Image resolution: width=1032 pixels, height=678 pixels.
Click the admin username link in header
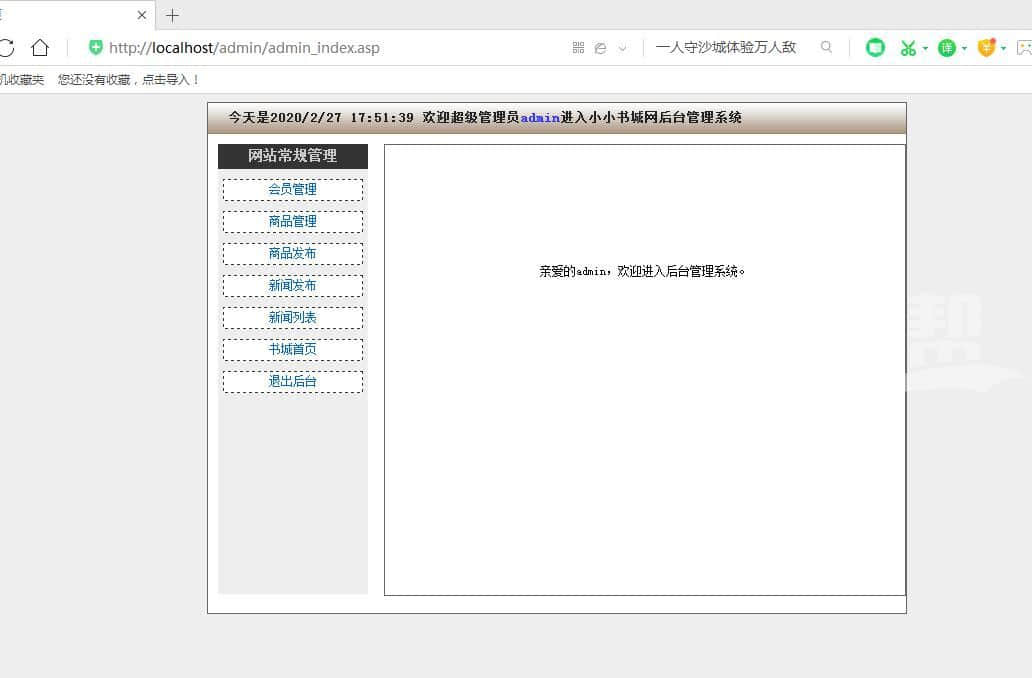click(540, 118)
